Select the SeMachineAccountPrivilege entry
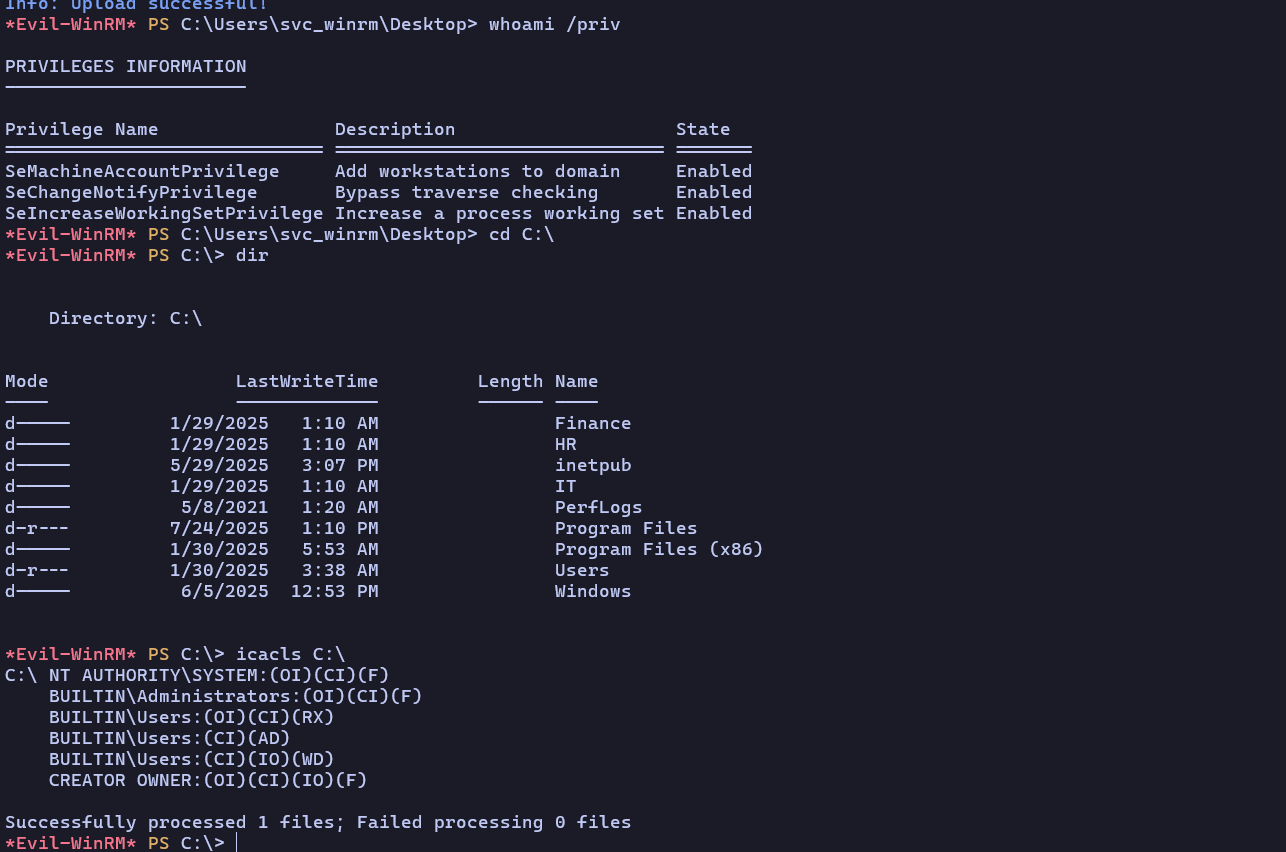This screenshot has height=852, width=1286. [142, 171]
